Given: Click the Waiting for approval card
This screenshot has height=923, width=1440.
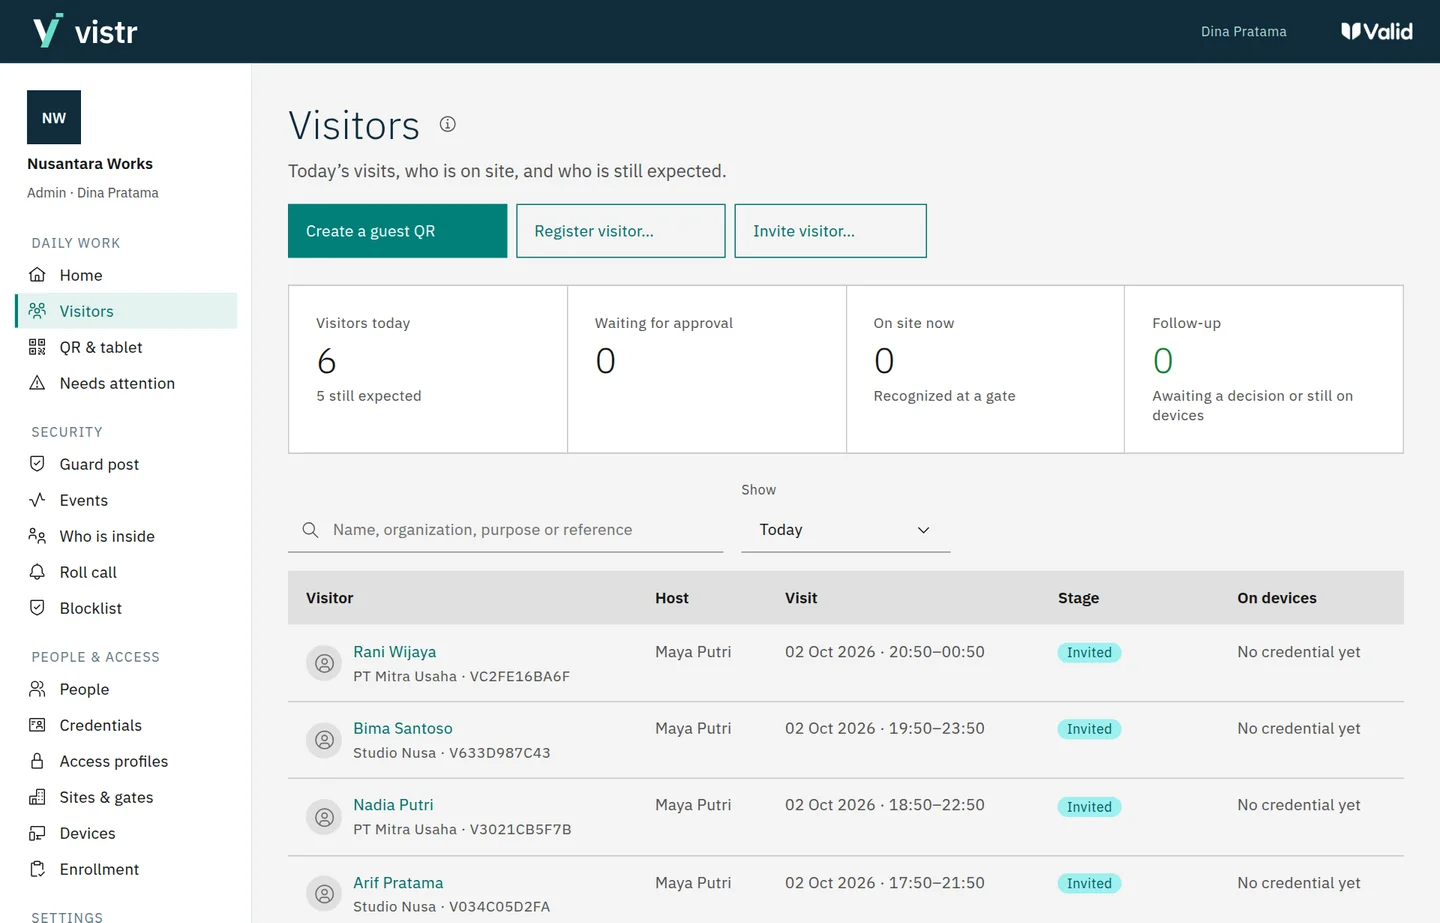Looking at the screenshot, I should coord(707,370).
